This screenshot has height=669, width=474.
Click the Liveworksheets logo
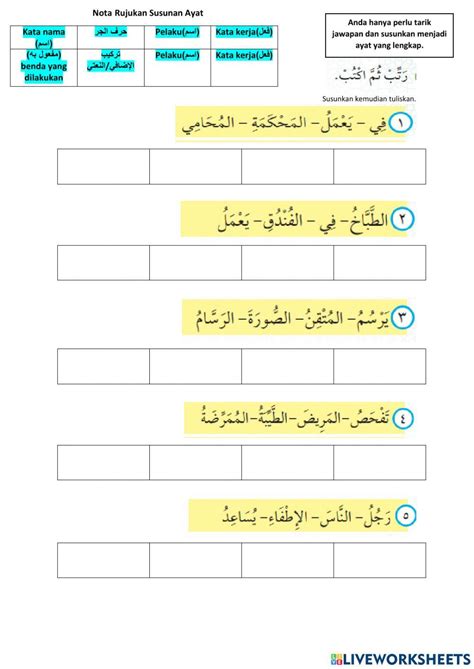click(x=400, y=658)
